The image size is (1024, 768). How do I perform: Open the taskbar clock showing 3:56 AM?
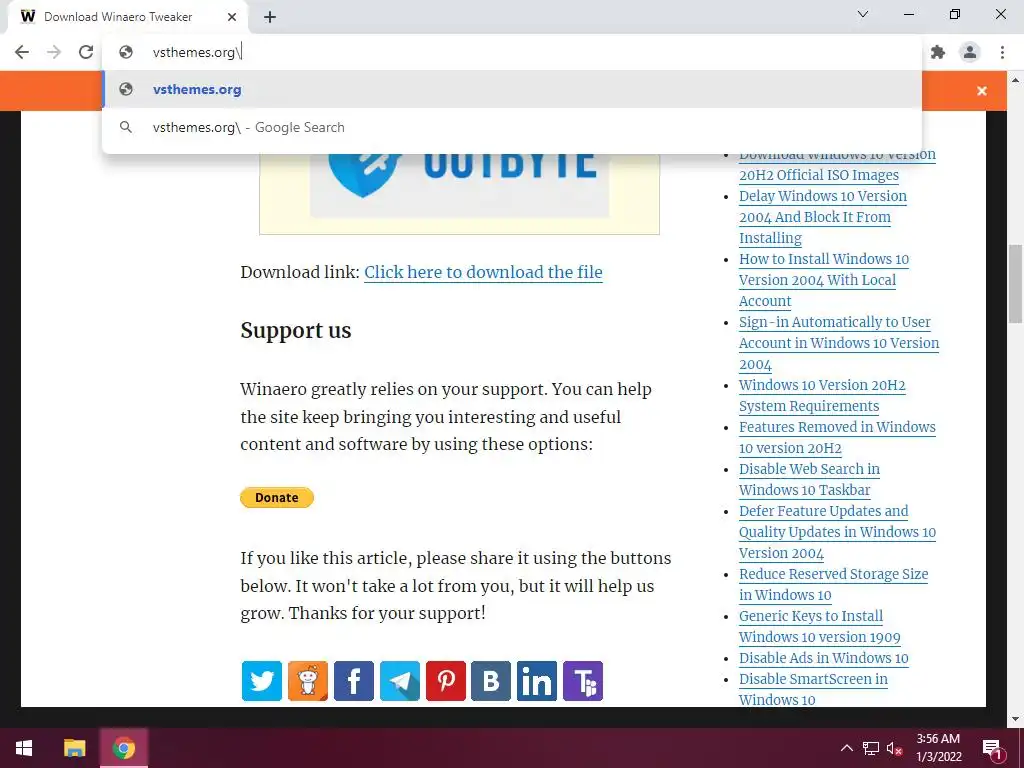pos(938,748)
